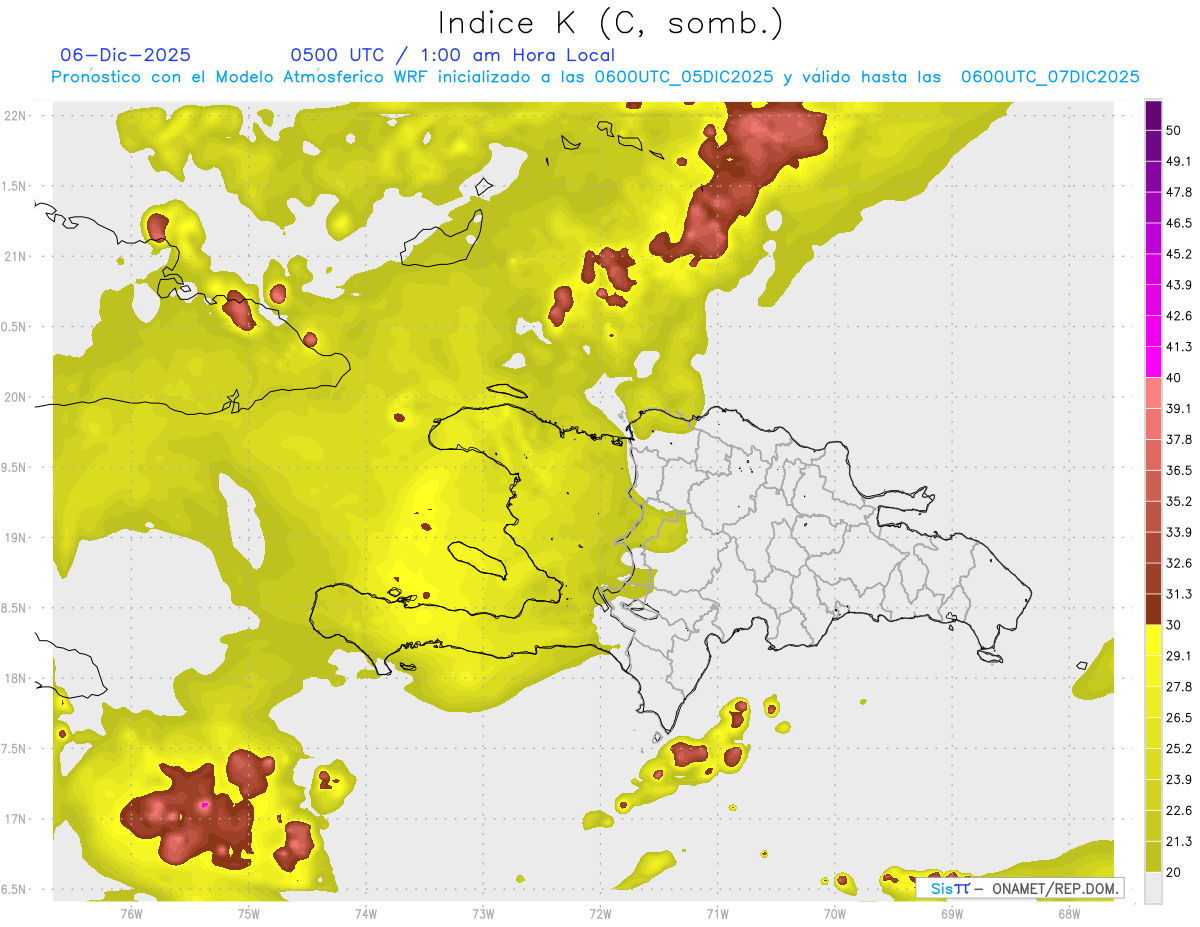Screen dimensions: 1200x927
Task: Click the '17N' latitude label
Action: 15,819
